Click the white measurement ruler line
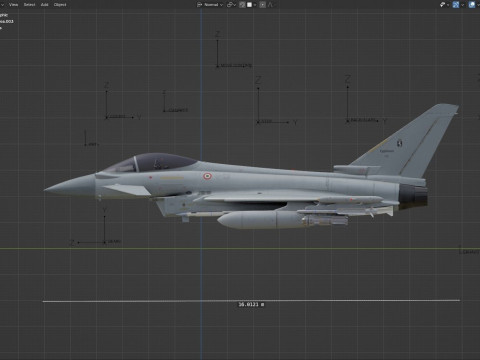The width and height of the screenshot is (480, 360). (x=251, y=301)
